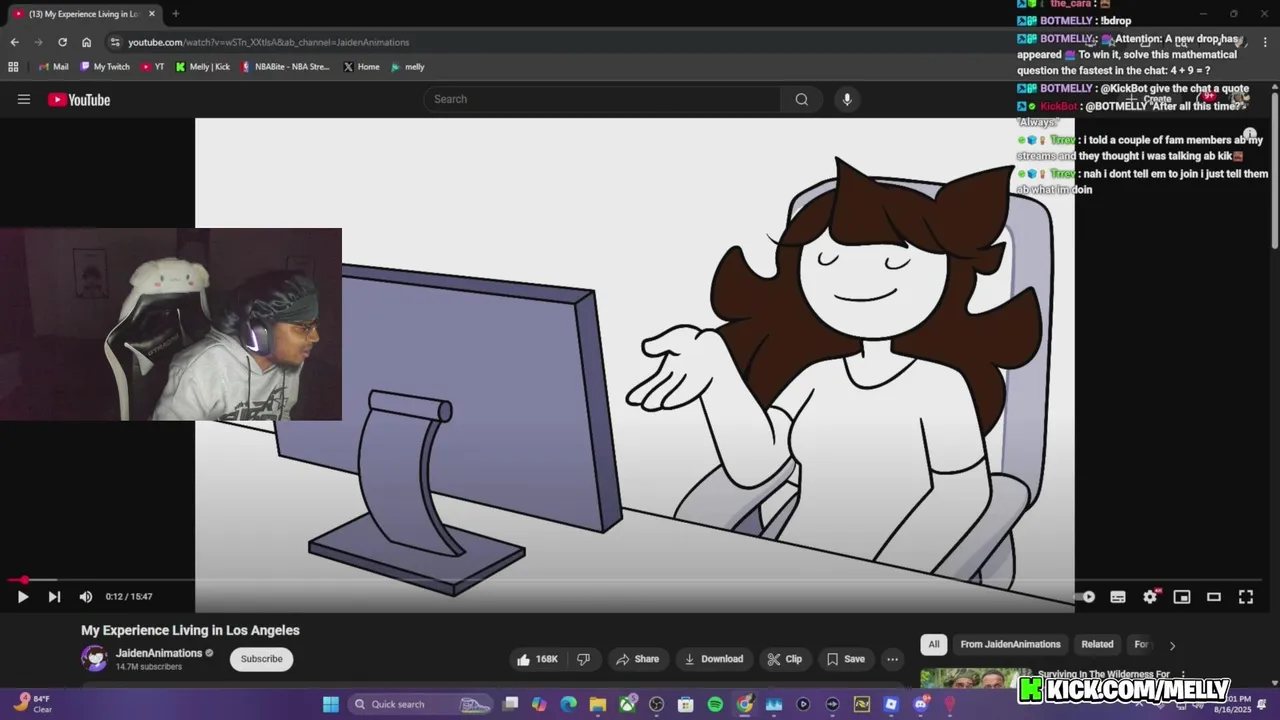1280x720 pixels.
Task: Click the search magnifier button
Action: [x=801, y=99]
